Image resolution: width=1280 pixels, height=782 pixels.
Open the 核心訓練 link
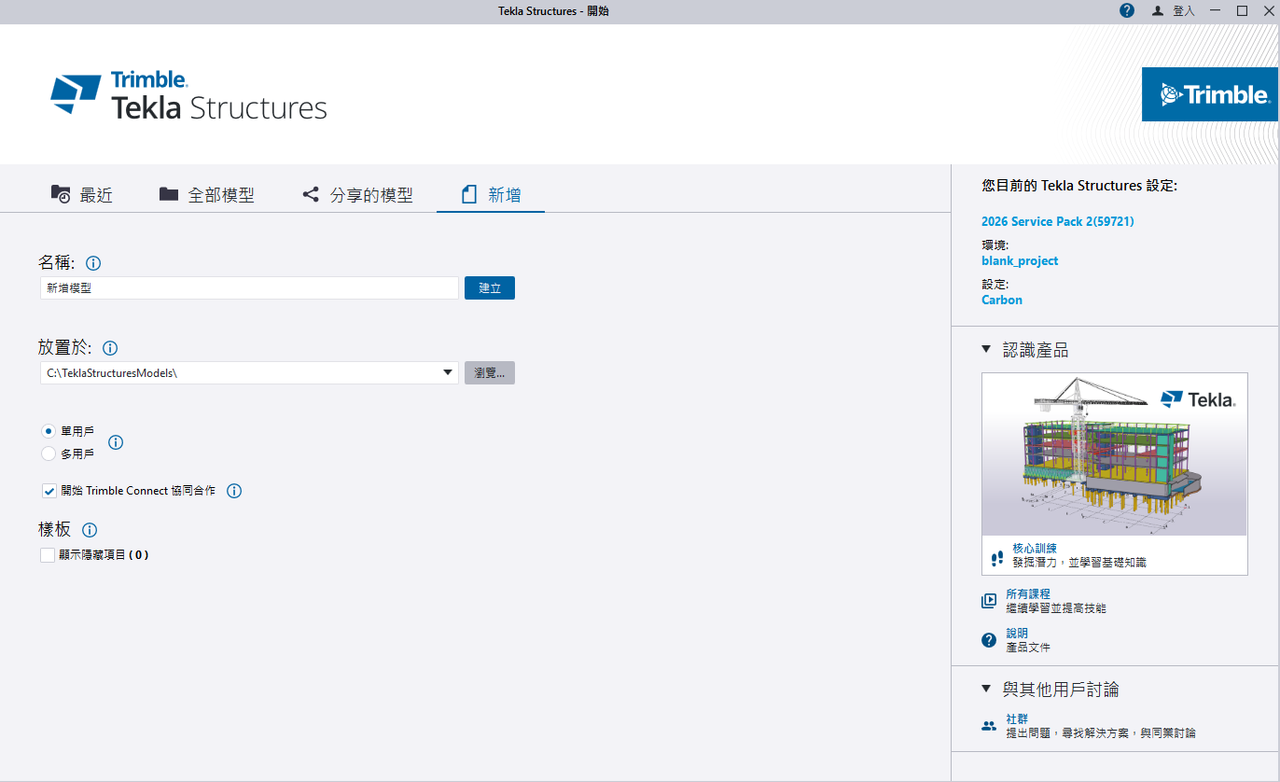click(x=1035, y=548)
